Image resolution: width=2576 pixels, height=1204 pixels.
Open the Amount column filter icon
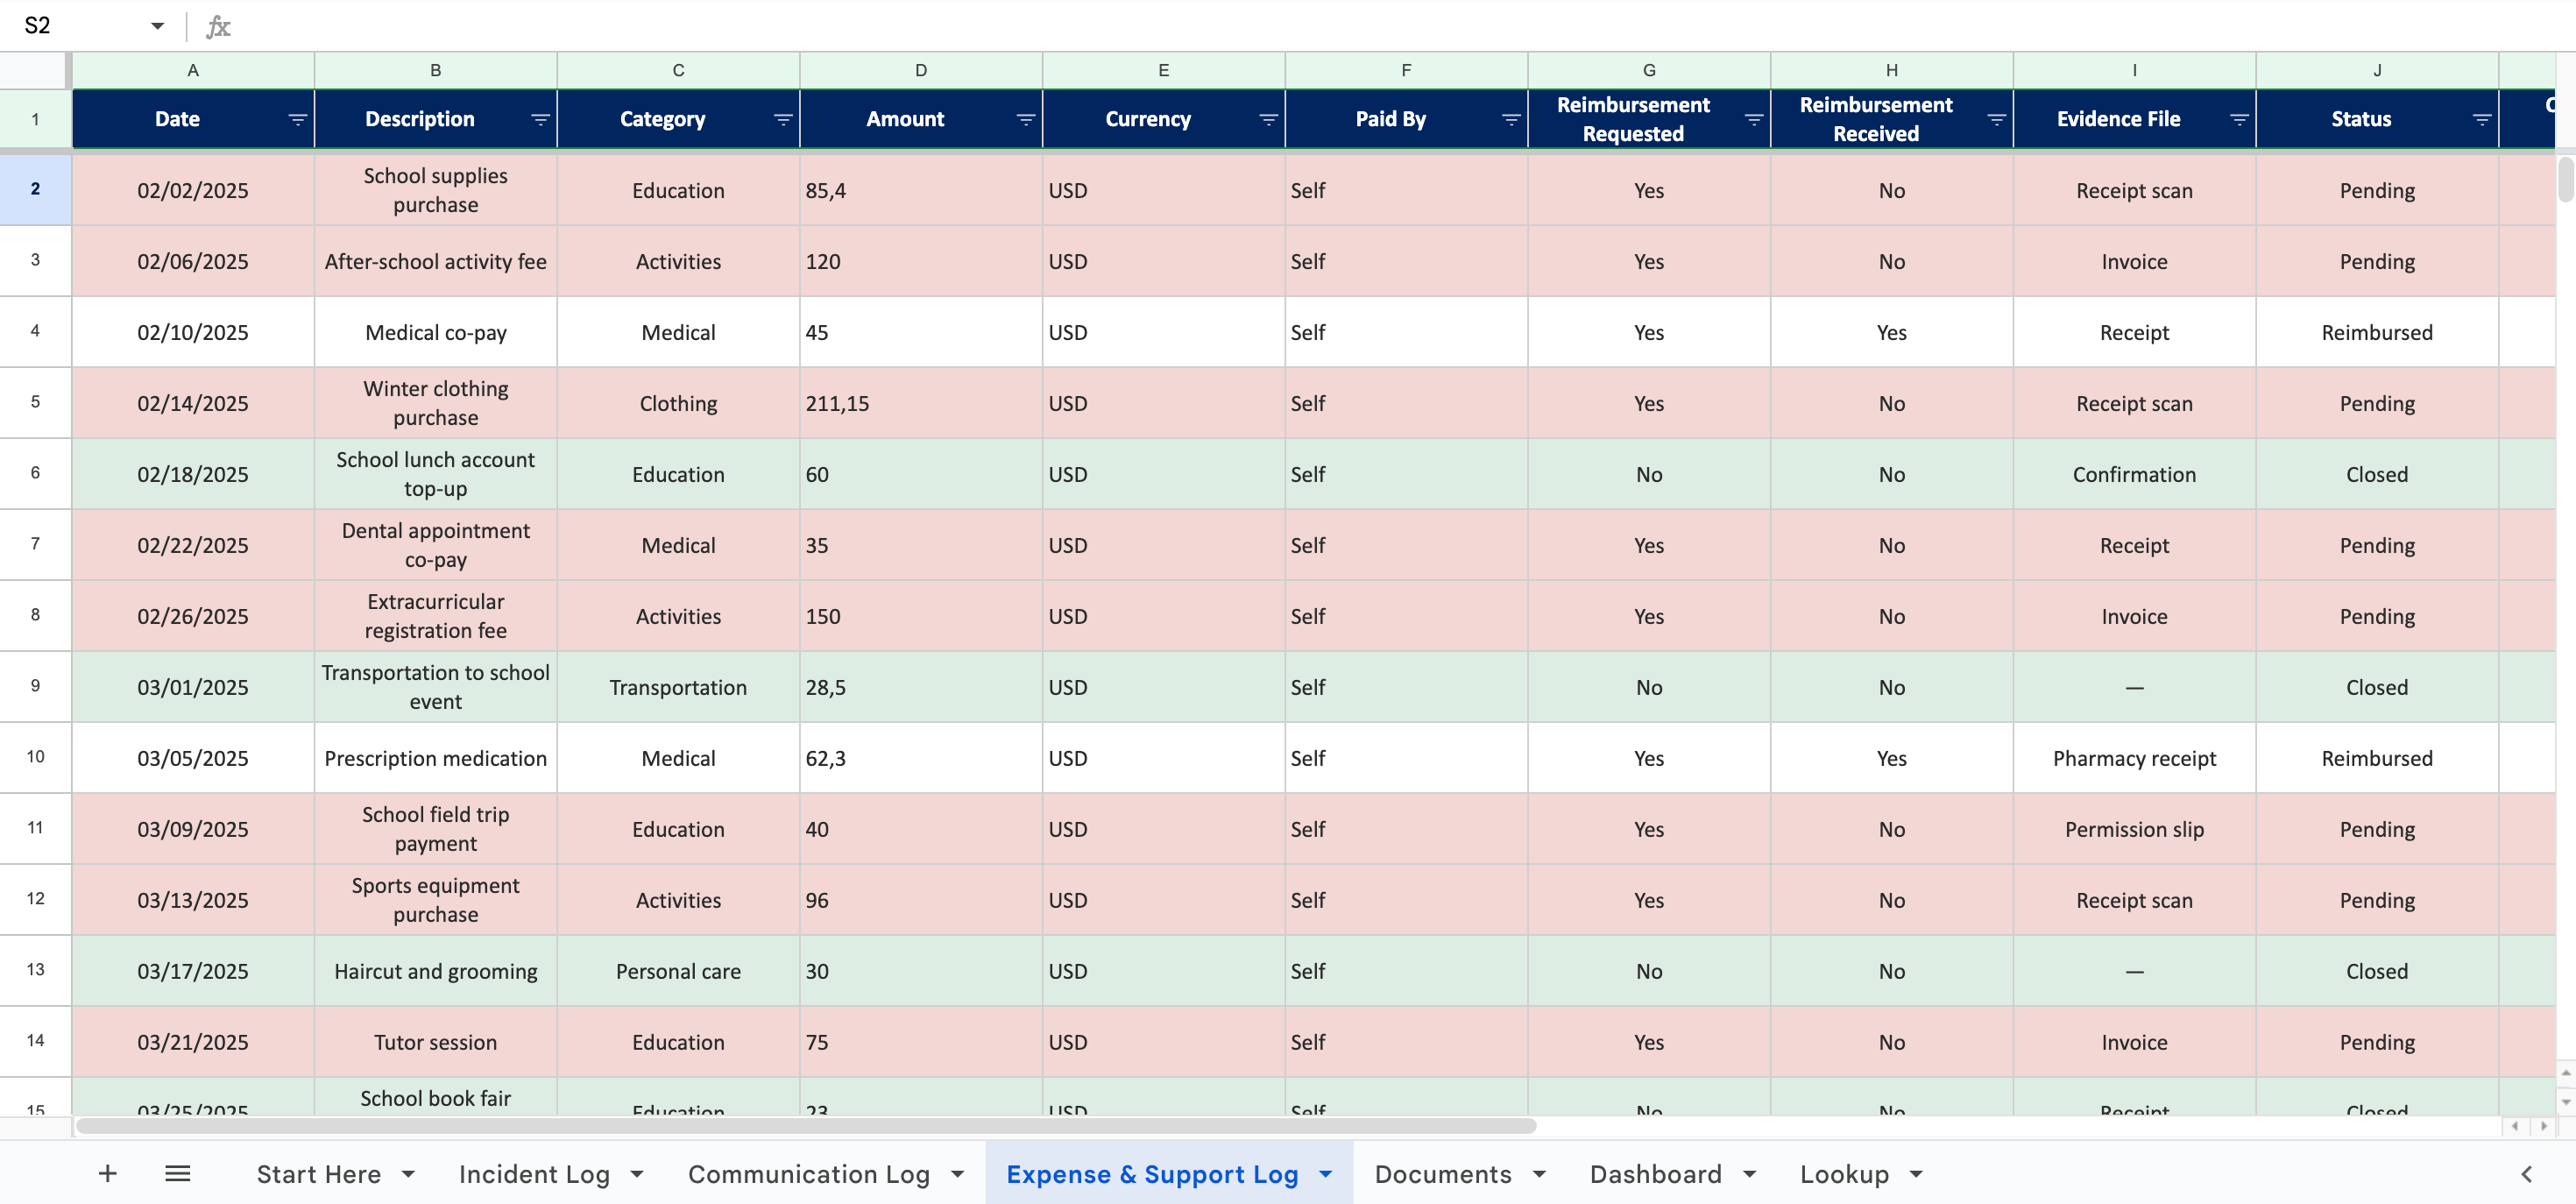[1025, 120]
